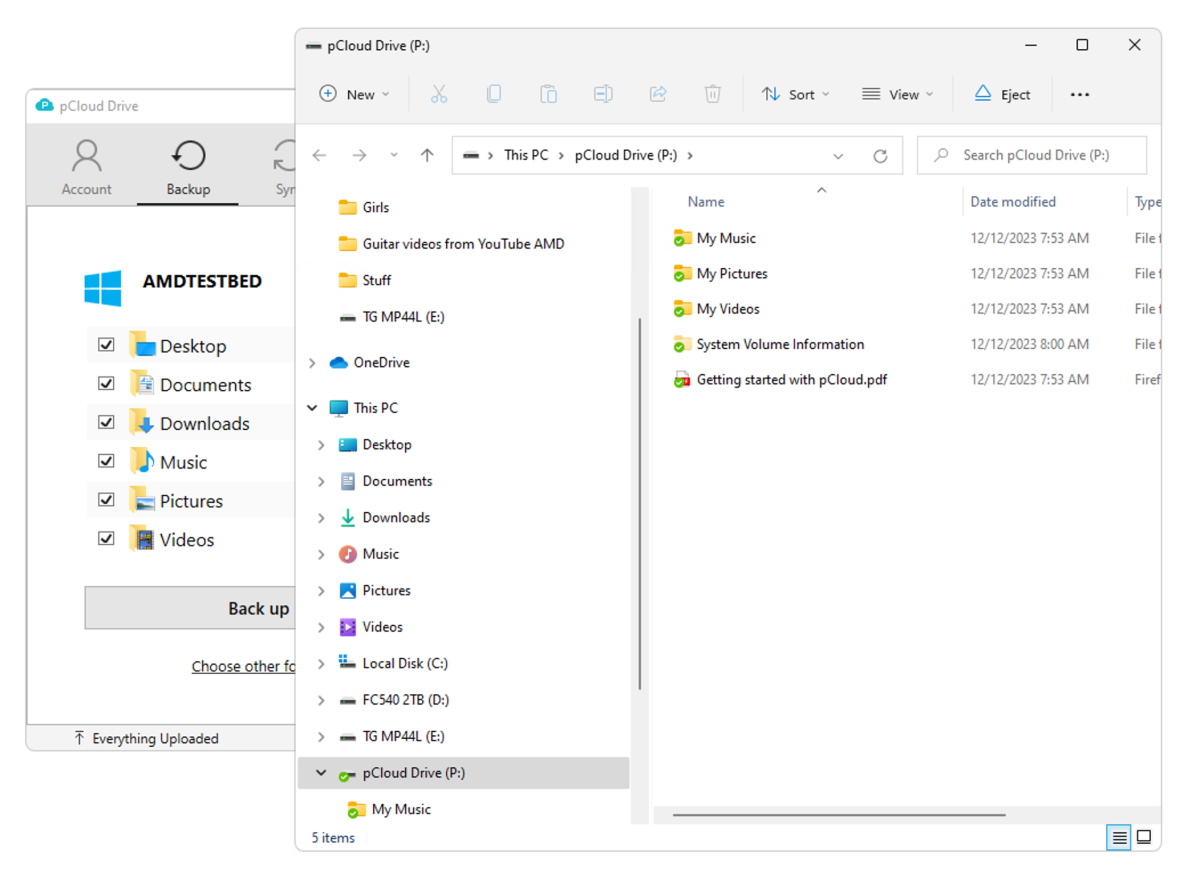The image size is (1200, 877).
Task: Open the New dropdown menu
Action: tap(354, 94)
